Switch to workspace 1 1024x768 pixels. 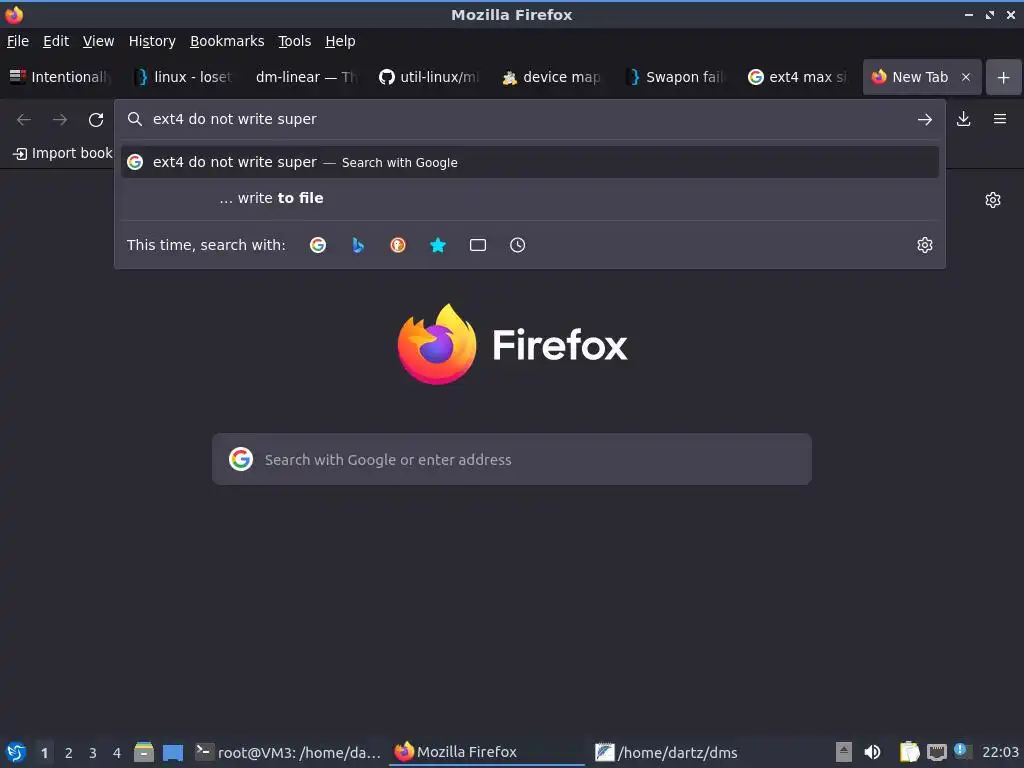44,753
